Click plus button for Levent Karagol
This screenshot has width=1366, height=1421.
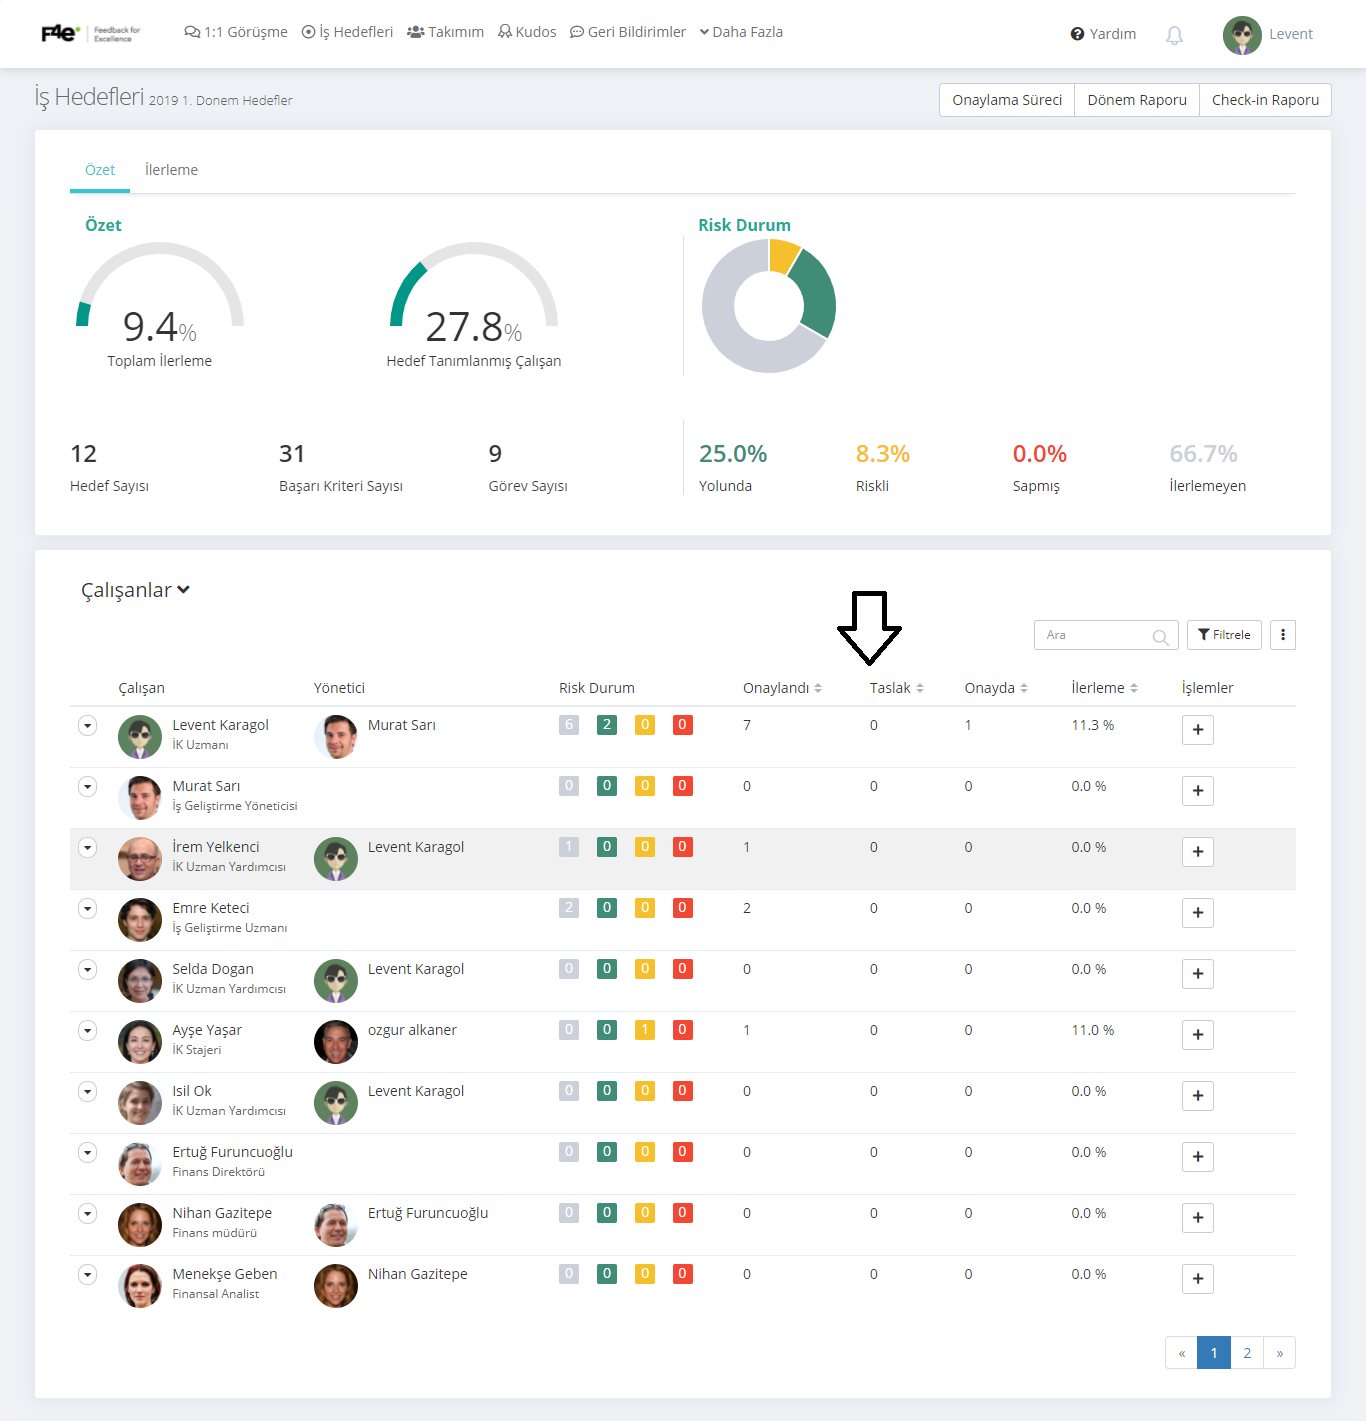click(1198, 730)
